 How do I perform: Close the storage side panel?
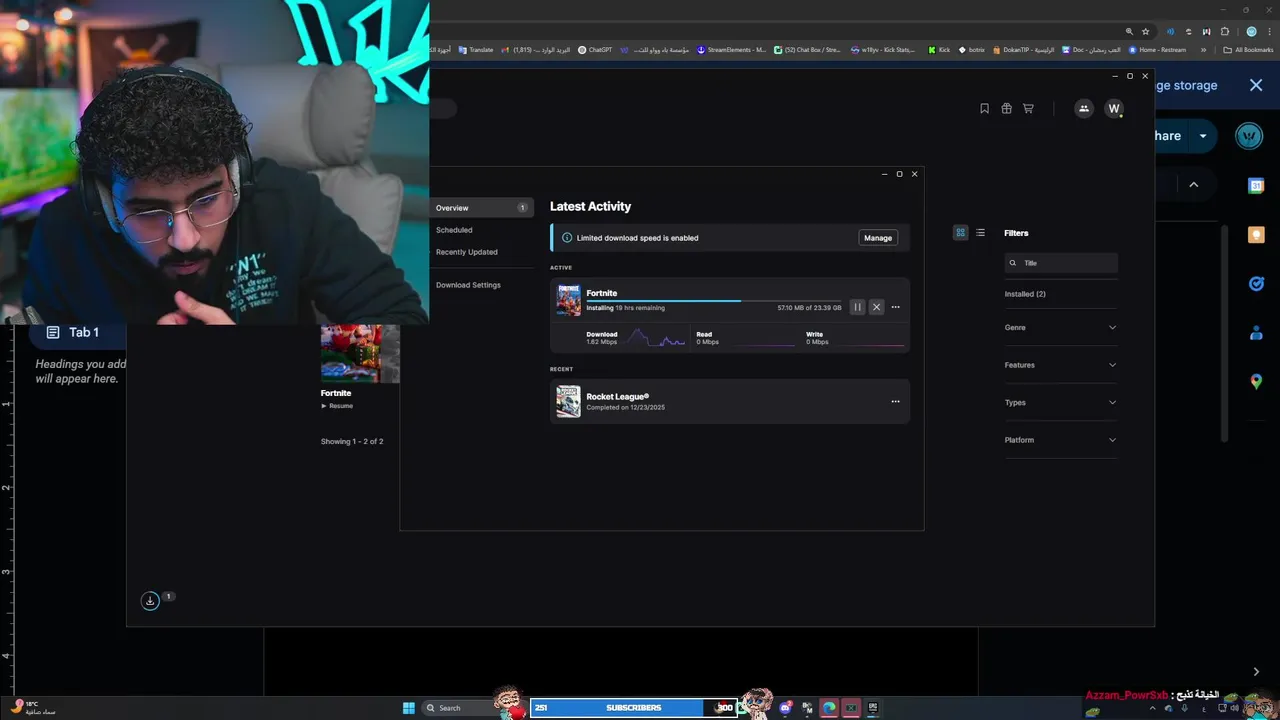(1256, 86)
